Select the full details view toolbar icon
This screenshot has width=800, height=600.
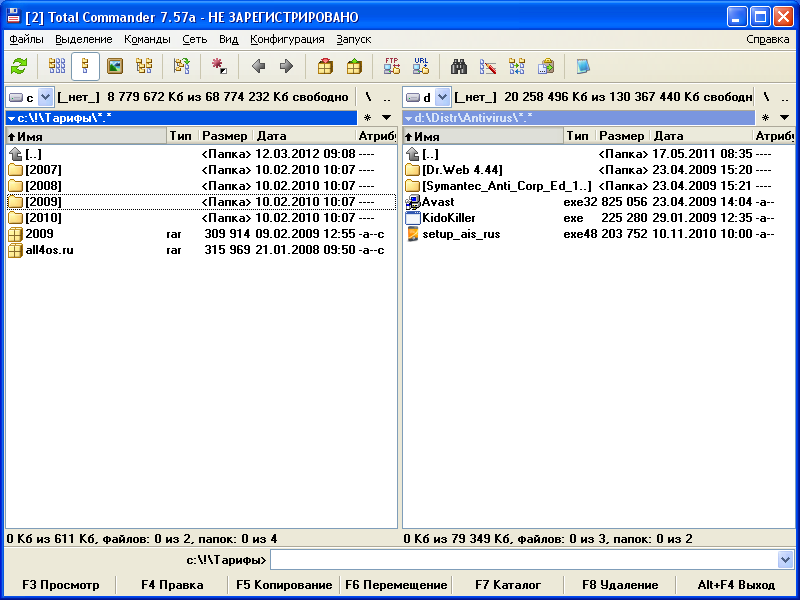coord(85,66)
